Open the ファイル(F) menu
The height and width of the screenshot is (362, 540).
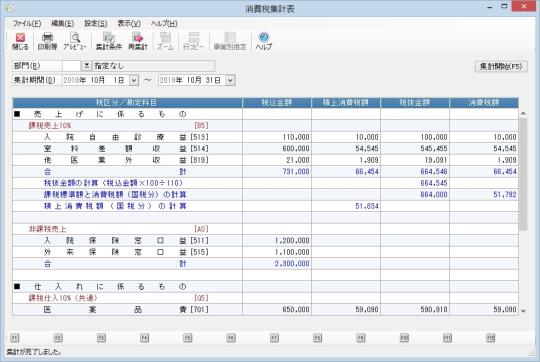tap(27, 23)
